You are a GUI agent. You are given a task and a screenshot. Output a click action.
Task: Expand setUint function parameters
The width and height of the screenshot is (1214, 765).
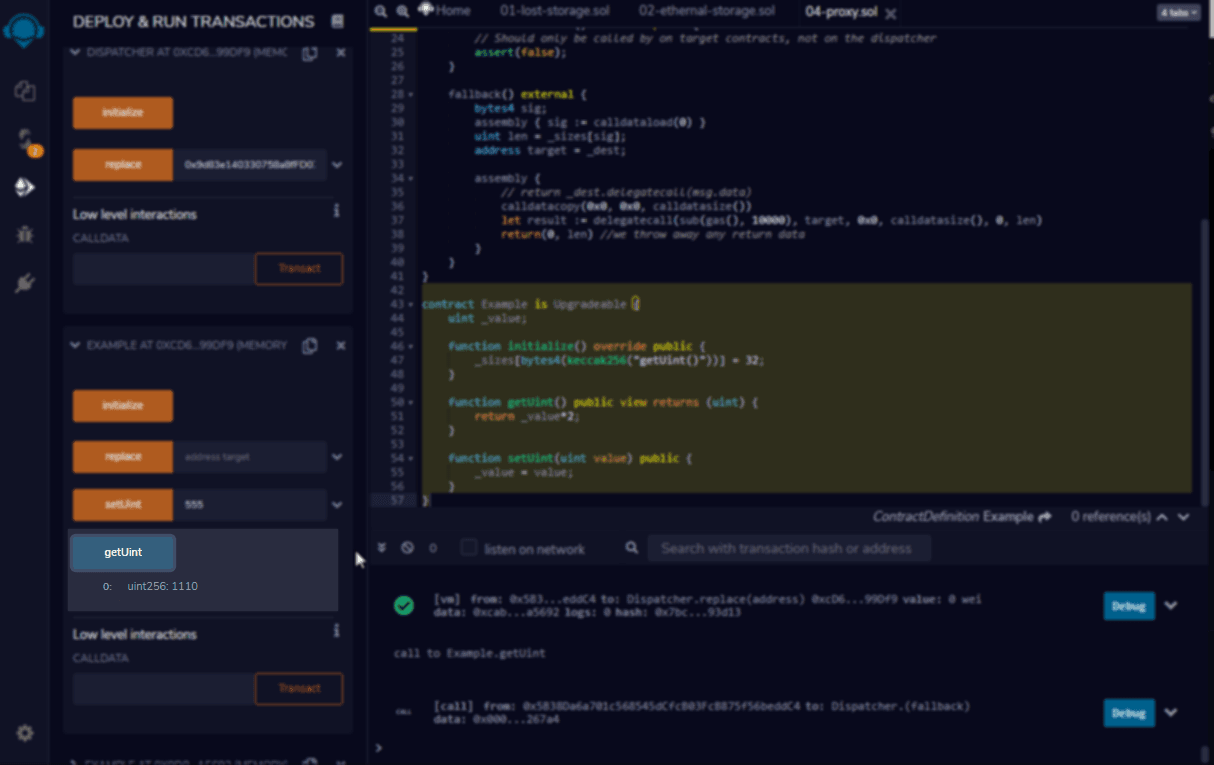point(338,505)
